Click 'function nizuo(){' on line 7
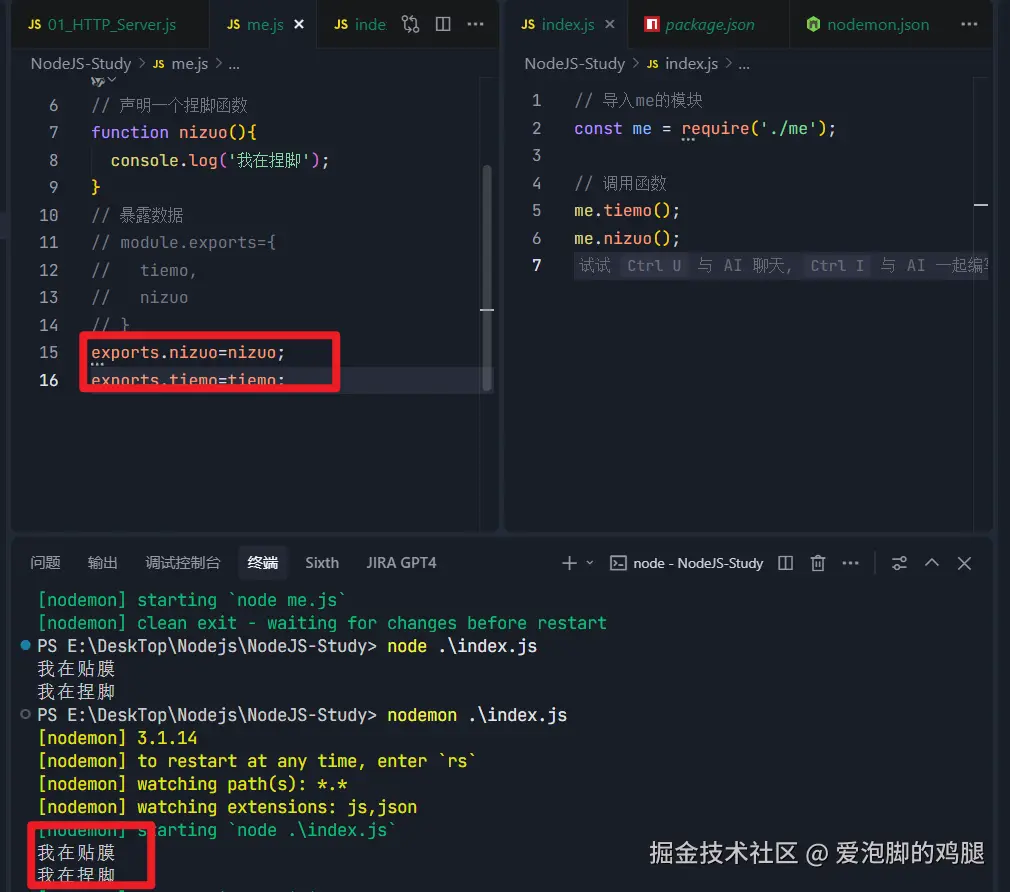 coord(174,133)
